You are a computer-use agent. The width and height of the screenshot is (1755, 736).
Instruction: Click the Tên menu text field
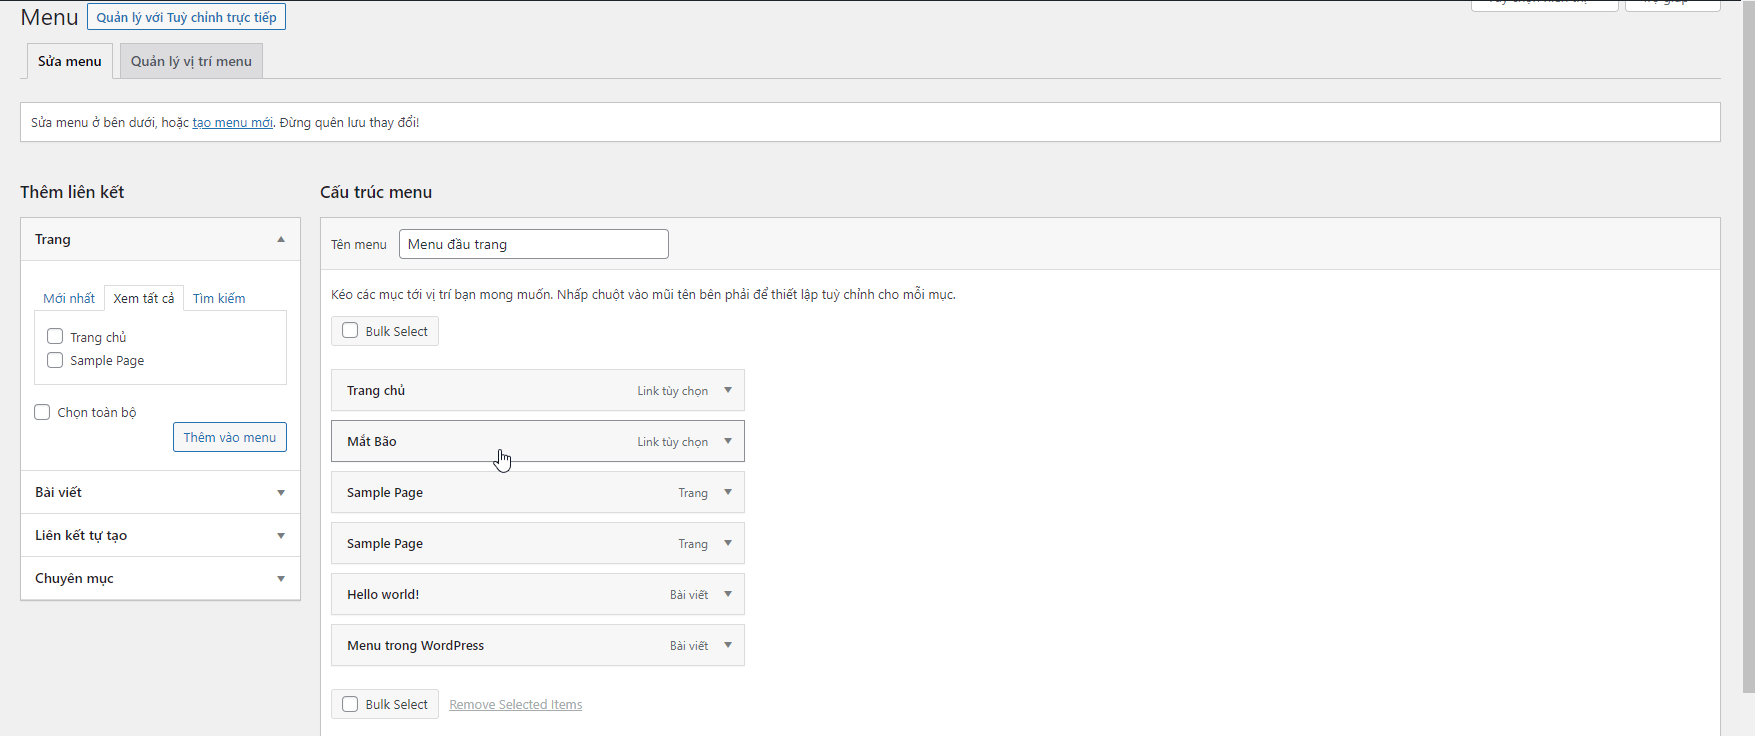(x=533, y=244)
